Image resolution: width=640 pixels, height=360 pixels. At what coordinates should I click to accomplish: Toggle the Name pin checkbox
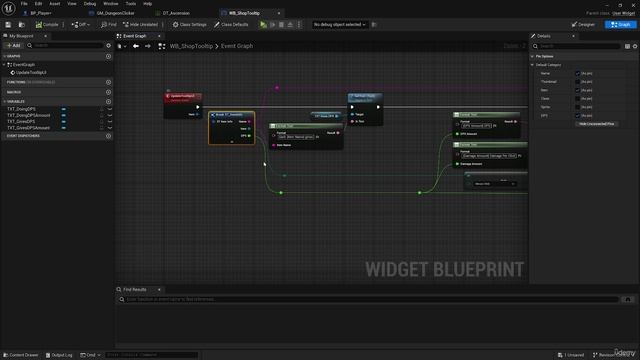[x=578, y=73]
